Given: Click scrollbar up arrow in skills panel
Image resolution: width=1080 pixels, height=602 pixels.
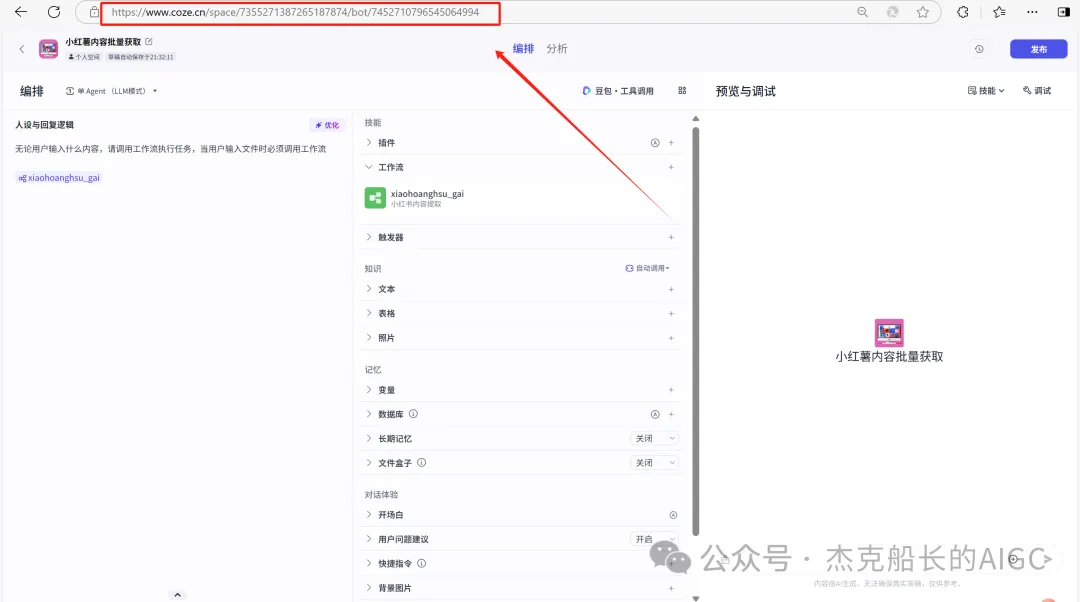Looking at the screenshot, I should pyautogui.click(x=696, y=119).
